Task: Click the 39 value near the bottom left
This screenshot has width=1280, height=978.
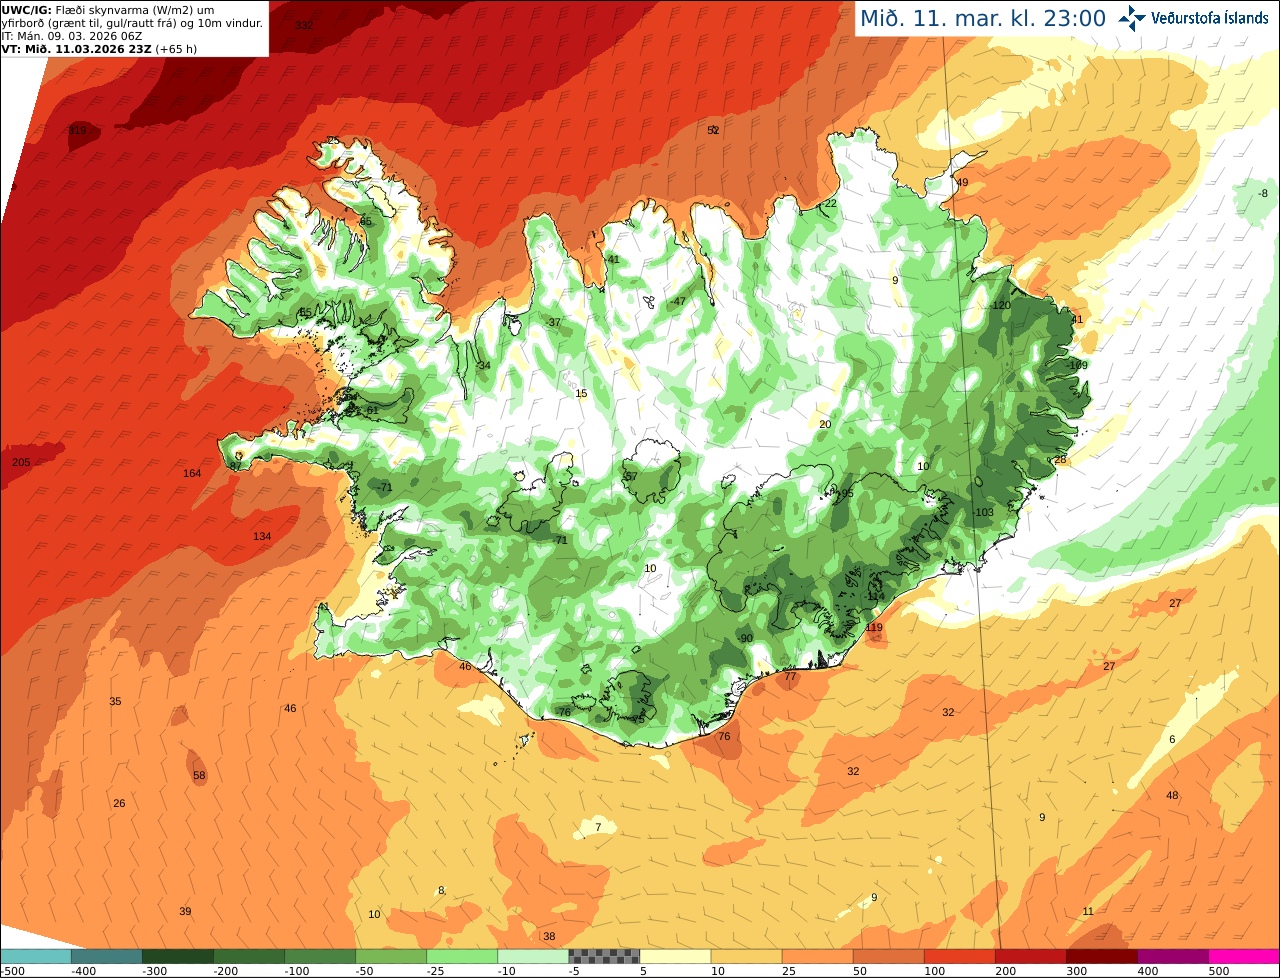Action: [185, 912]
